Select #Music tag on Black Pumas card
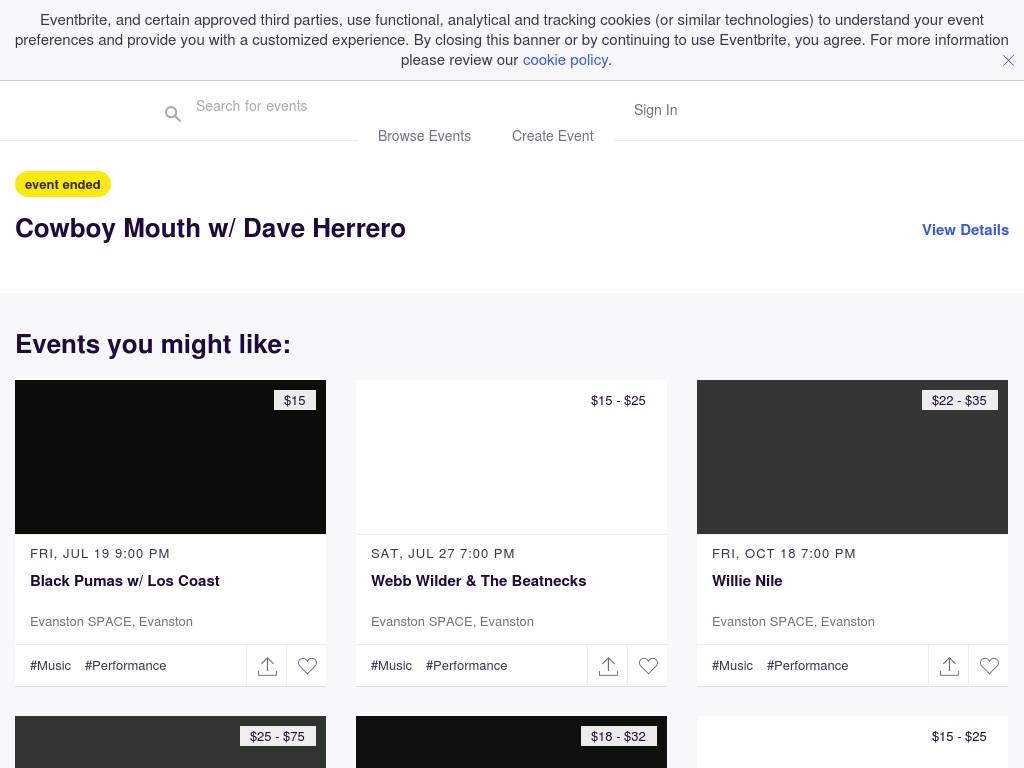This screenshot has height=768, width=1024. tap(50, 666)
